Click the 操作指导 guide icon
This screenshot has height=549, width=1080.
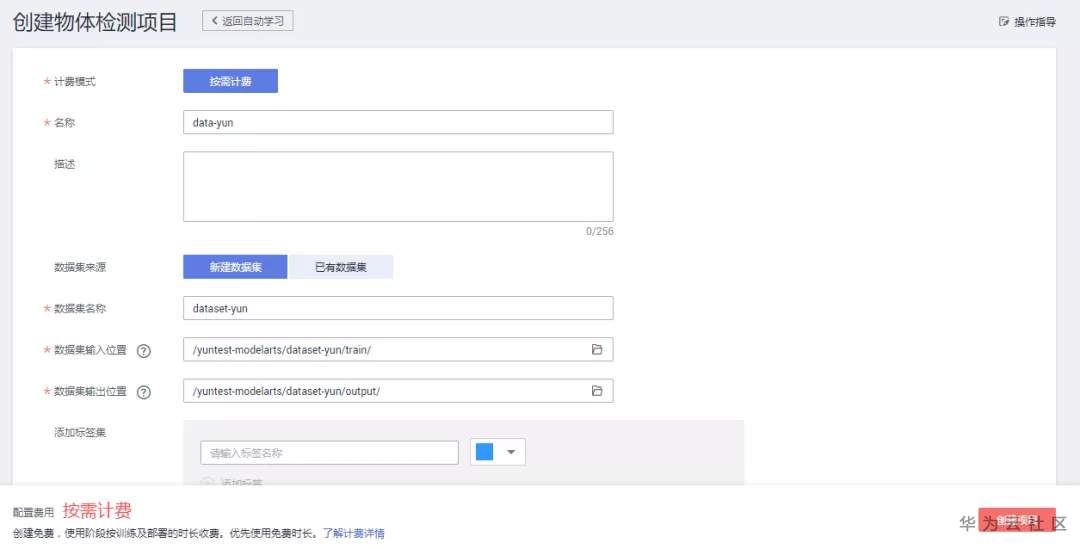(x=1004, y=21)
